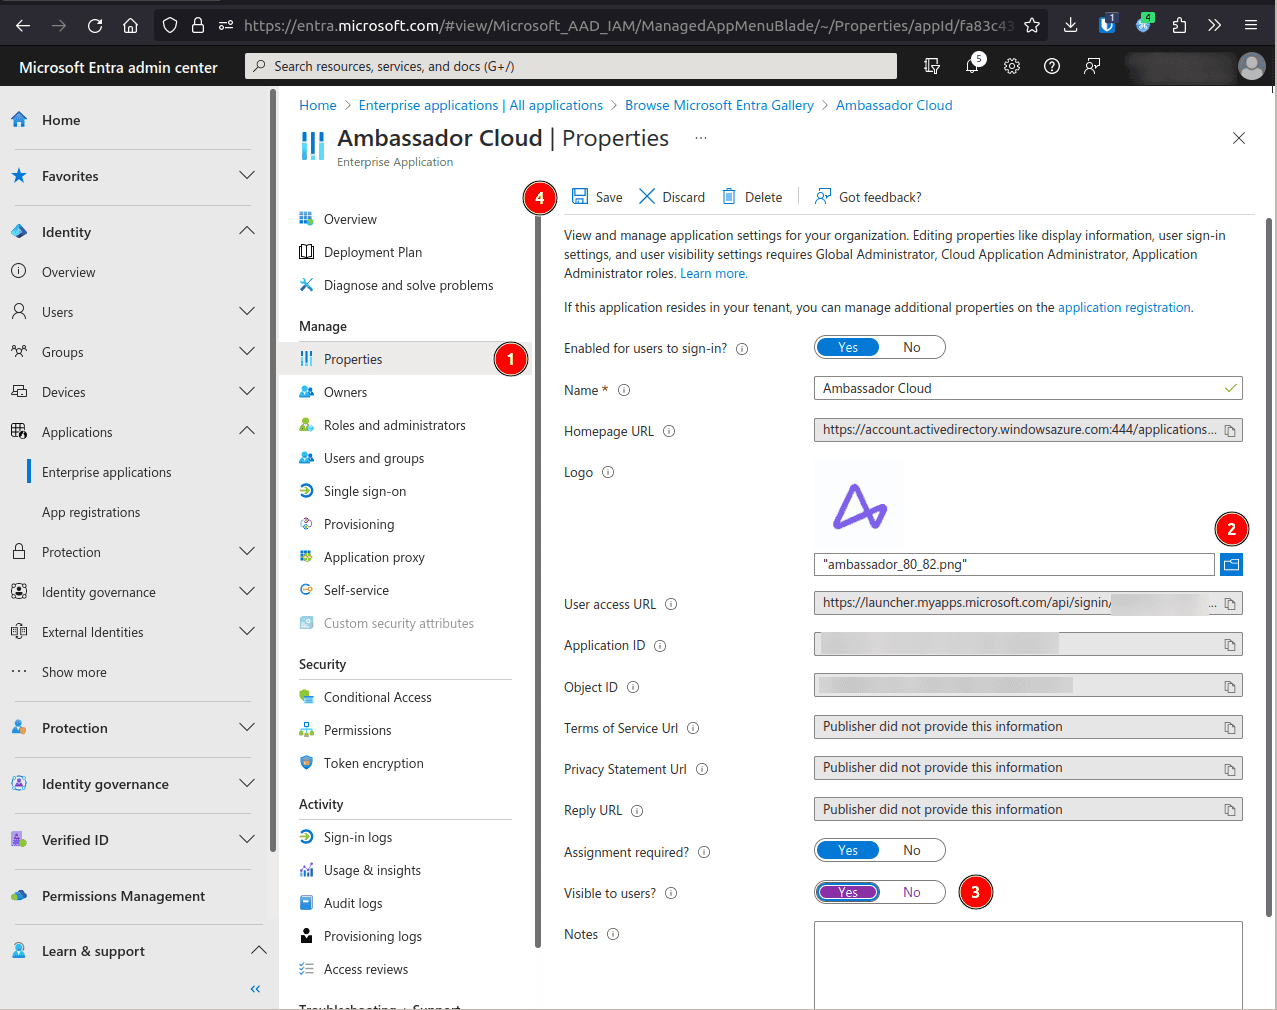Open the notifications bell icon

click(972, 66)
